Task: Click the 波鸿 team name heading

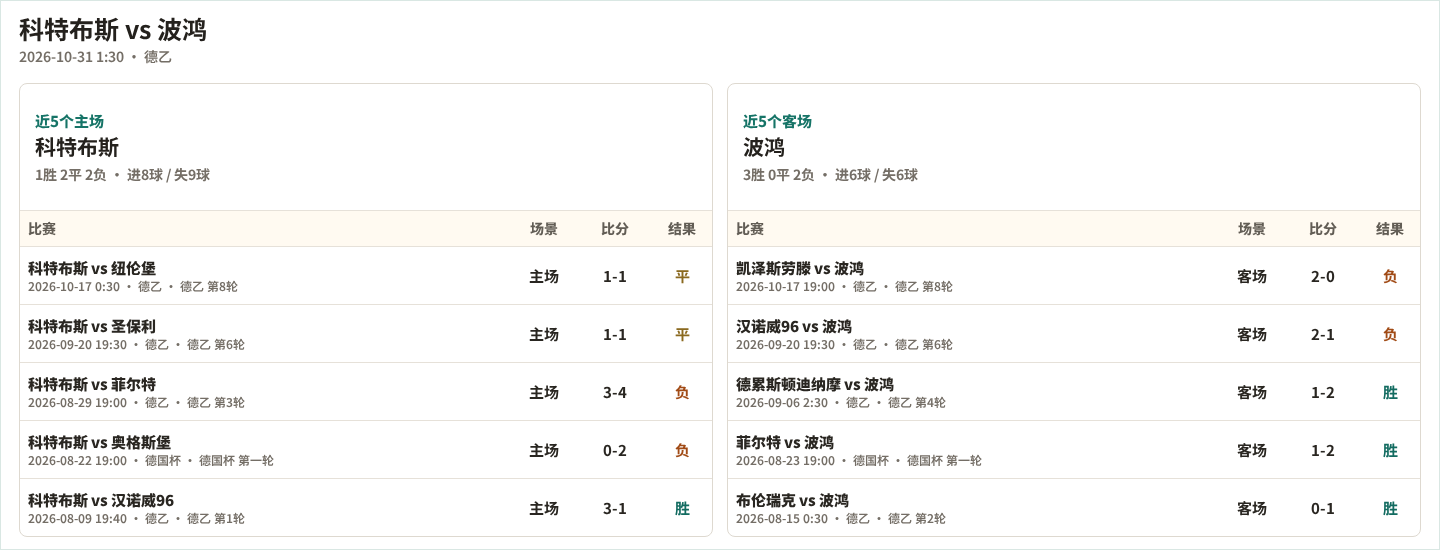Action: [x=764, y=147]
